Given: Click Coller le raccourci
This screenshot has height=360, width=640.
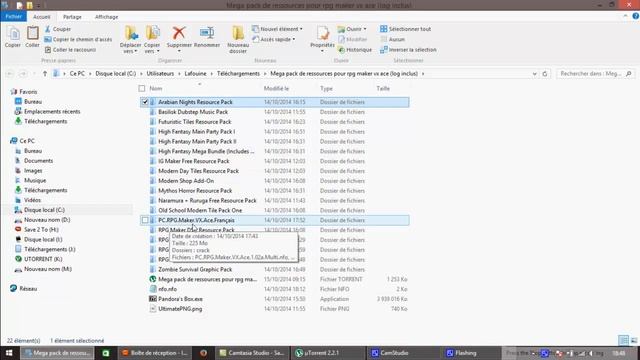Looking at the screenshot, I should [70, 49].
